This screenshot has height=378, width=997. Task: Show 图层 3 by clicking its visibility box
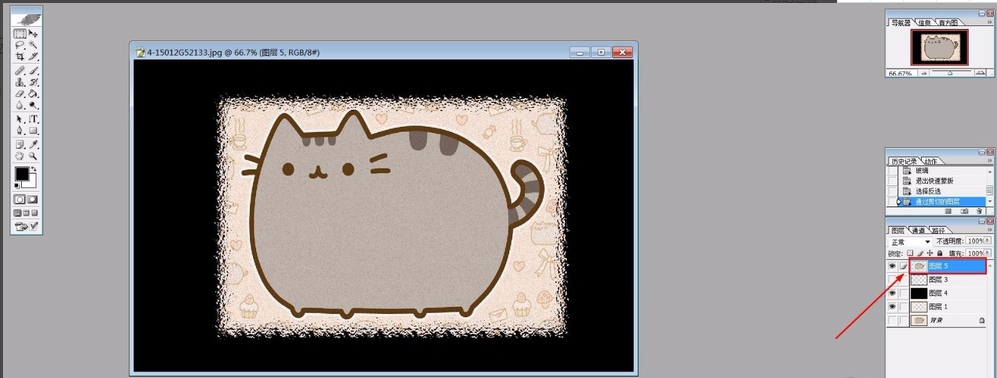pos(892,279)
